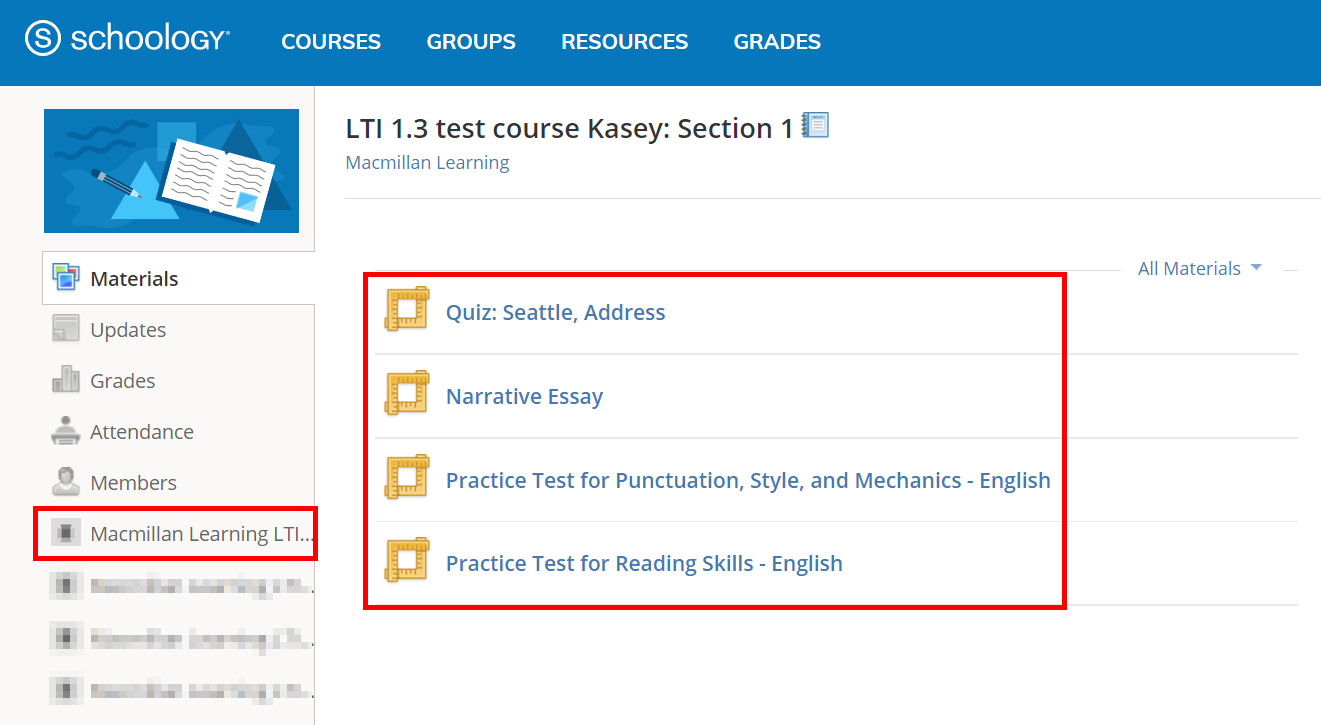Open the GROUPS menu
The image size is (1321, 725).
click(x=470, y=41)
